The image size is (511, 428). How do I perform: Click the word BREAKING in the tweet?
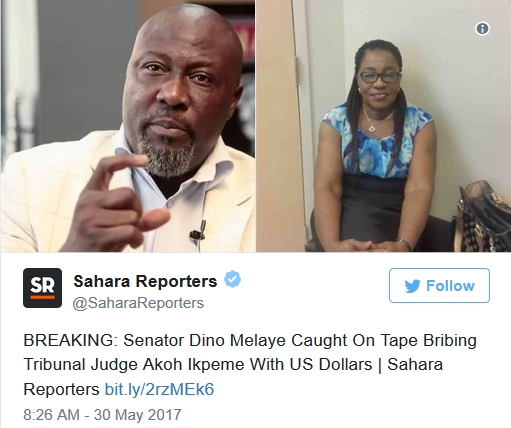coord(68,341)
